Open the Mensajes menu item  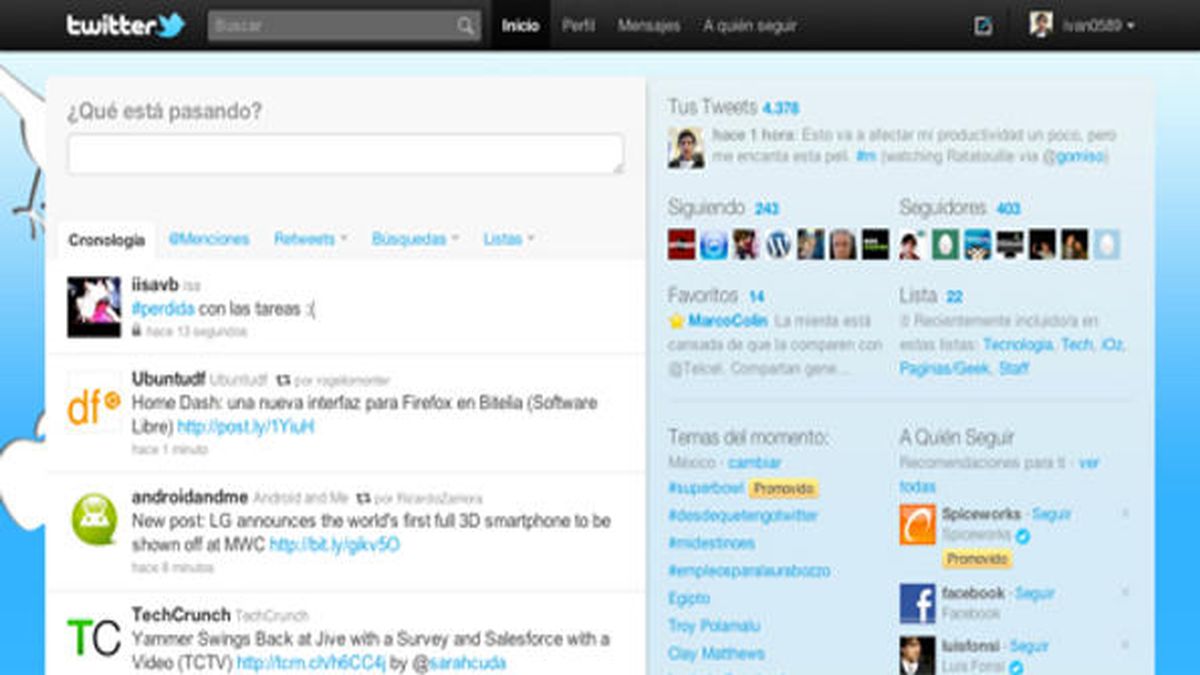(646, 25)
